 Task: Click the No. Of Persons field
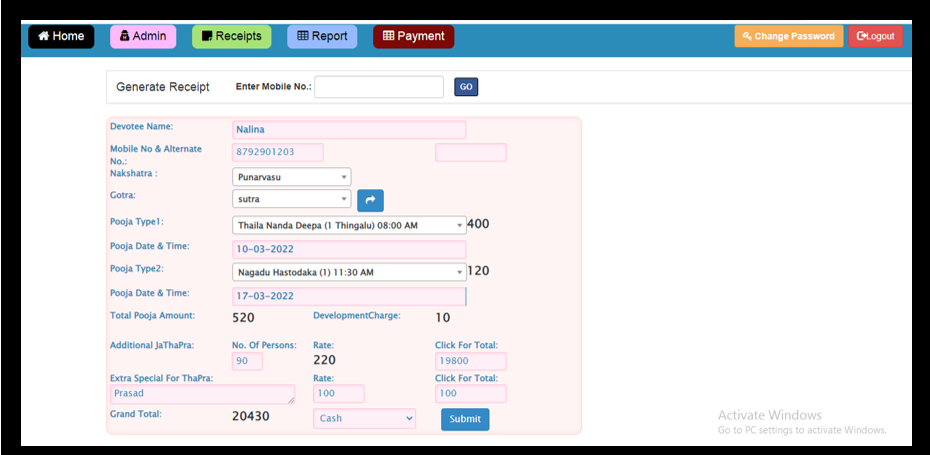point(247,361)
